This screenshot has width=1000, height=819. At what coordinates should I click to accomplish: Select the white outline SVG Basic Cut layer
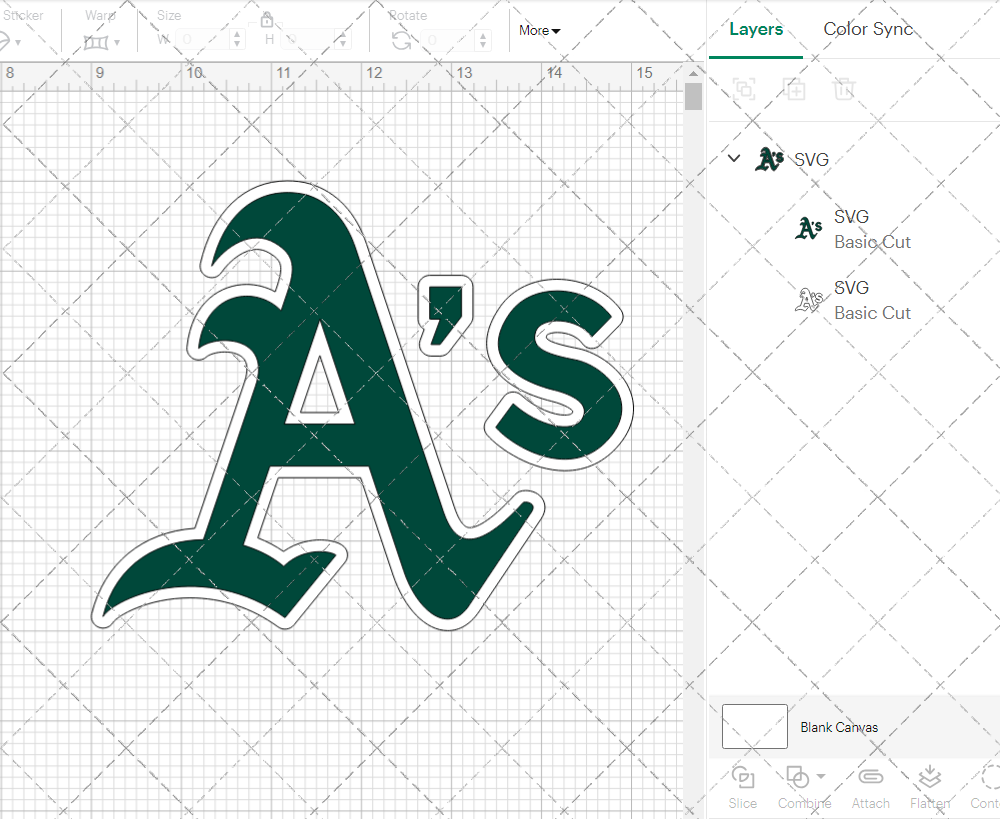[x=855, y=300]
